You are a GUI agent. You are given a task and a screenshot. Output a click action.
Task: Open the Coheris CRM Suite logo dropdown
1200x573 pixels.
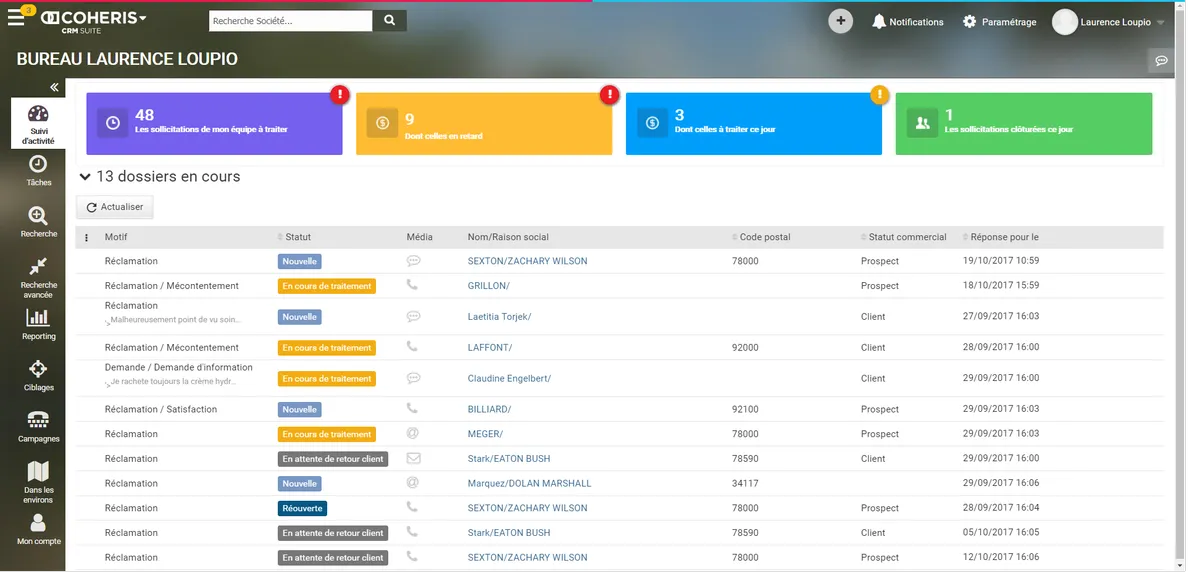point(95,22)
